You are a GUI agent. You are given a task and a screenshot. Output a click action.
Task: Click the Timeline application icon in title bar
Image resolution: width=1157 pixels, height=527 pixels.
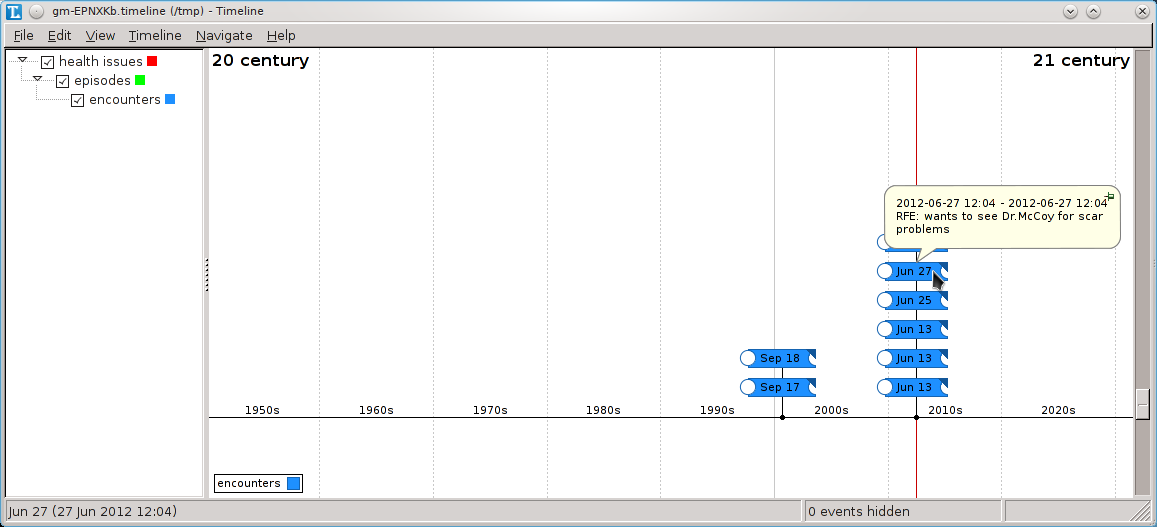pyautogui.click(x=13, y=11)
